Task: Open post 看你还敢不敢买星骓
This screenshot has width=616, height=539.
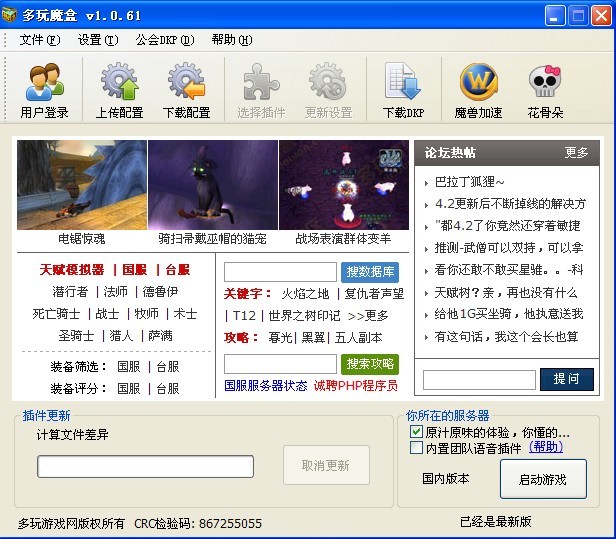Action: [x=509, y=270]
